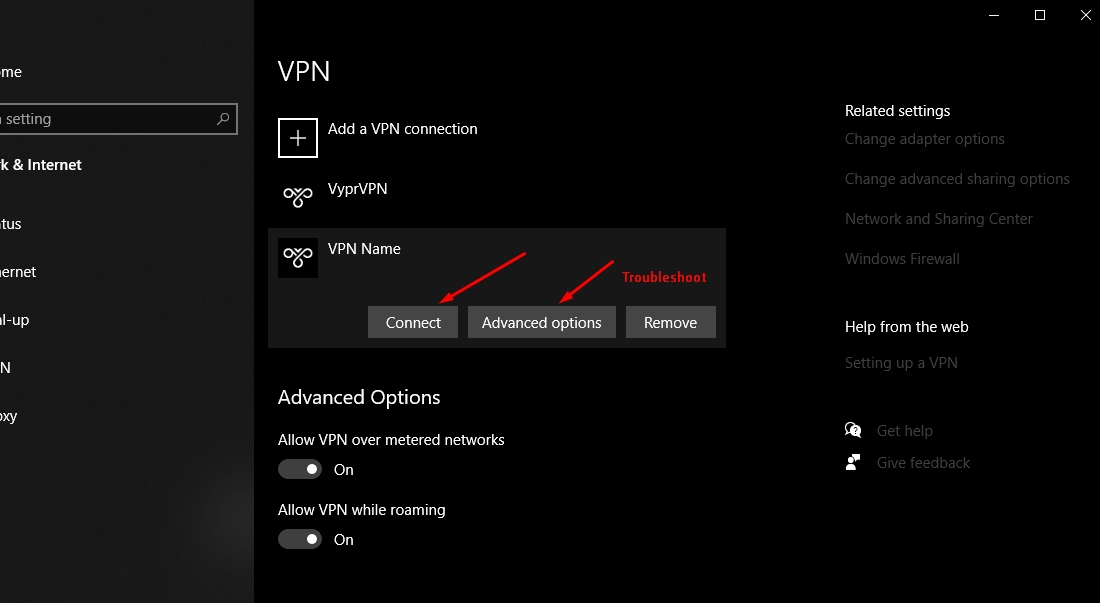Click the Give feedback person icon
This screenshot has height=603, width=1100.
click(x=853, y=462)
